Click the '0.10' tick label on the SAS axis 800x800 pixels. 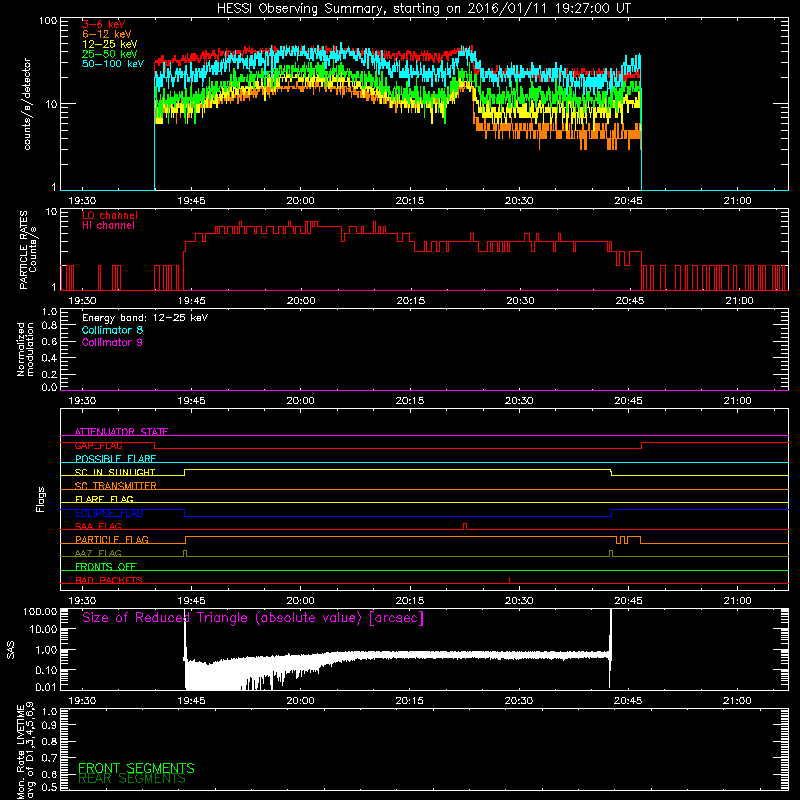(x=46, y=670)
